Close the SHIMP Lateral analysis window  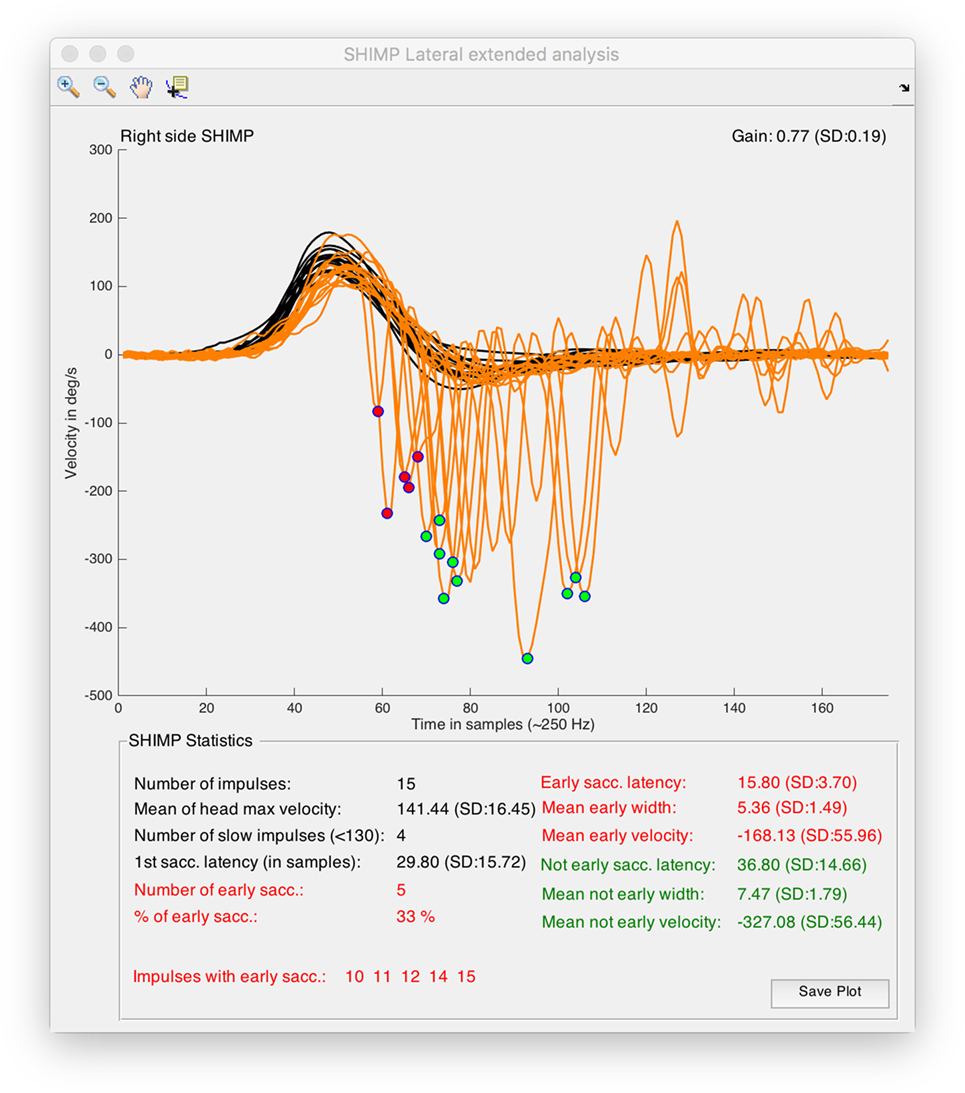[70, 54]
